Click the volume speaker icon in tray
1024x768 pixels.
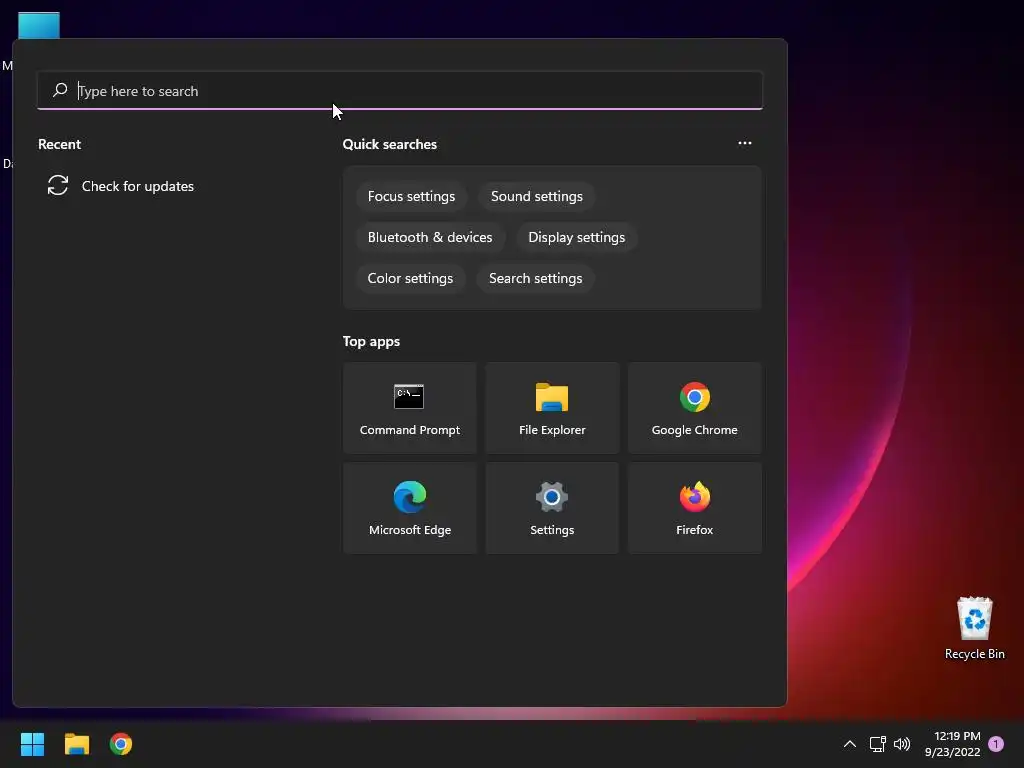[902, 744]
